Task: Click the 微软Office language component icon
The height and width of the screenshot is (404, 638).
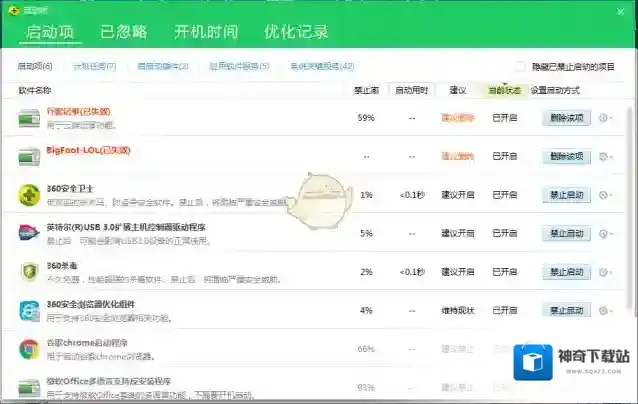Action: pos(29,387)
